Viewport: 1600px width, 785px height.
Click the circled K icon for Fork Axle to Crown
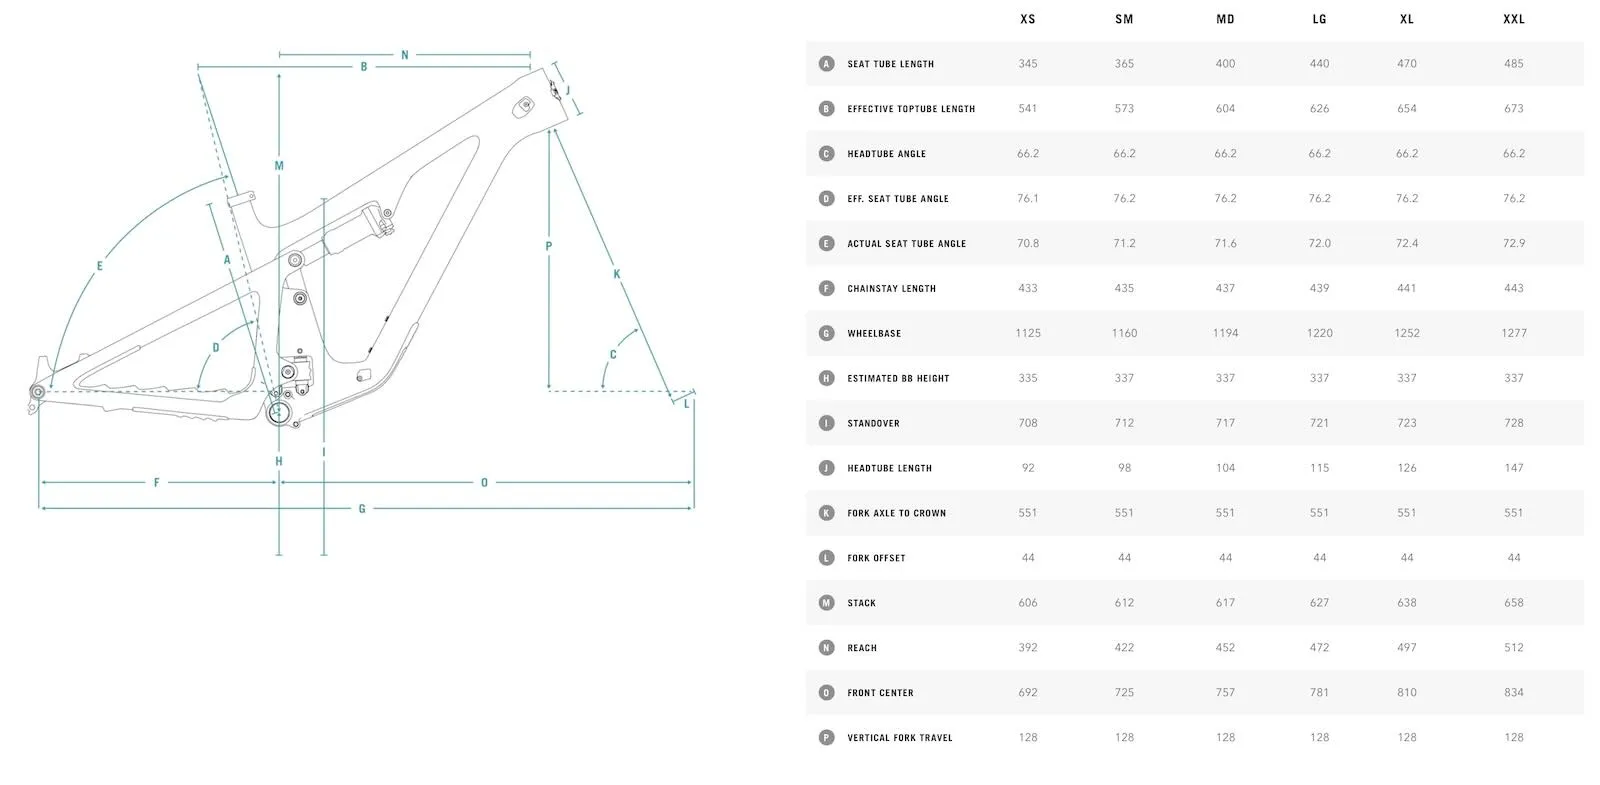[826, 513]
